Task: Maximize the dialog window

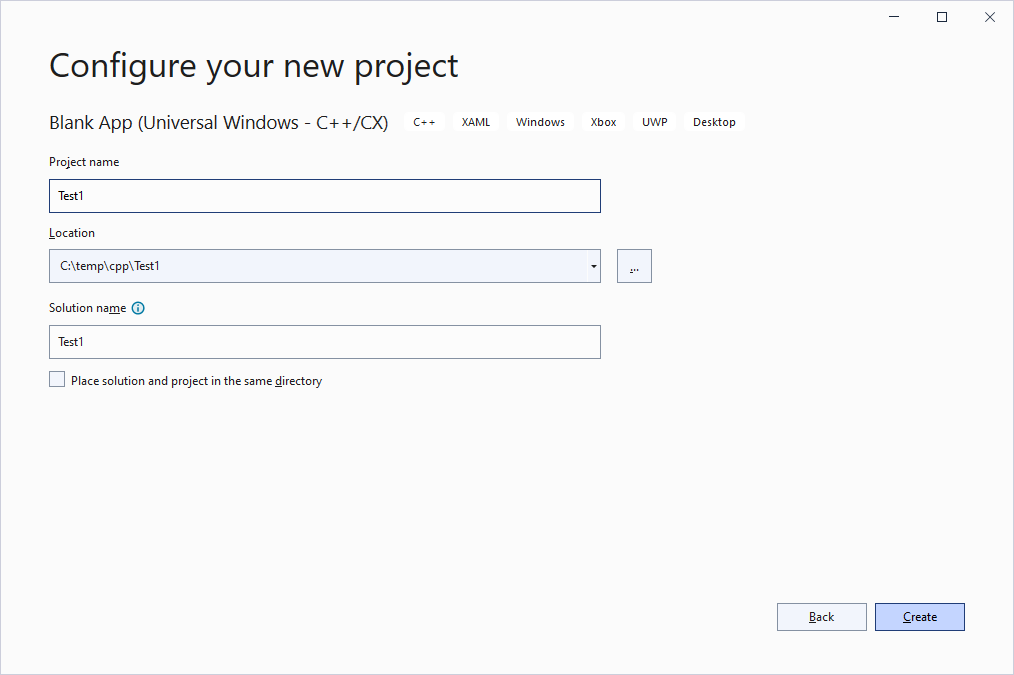Action: (942, 17)
